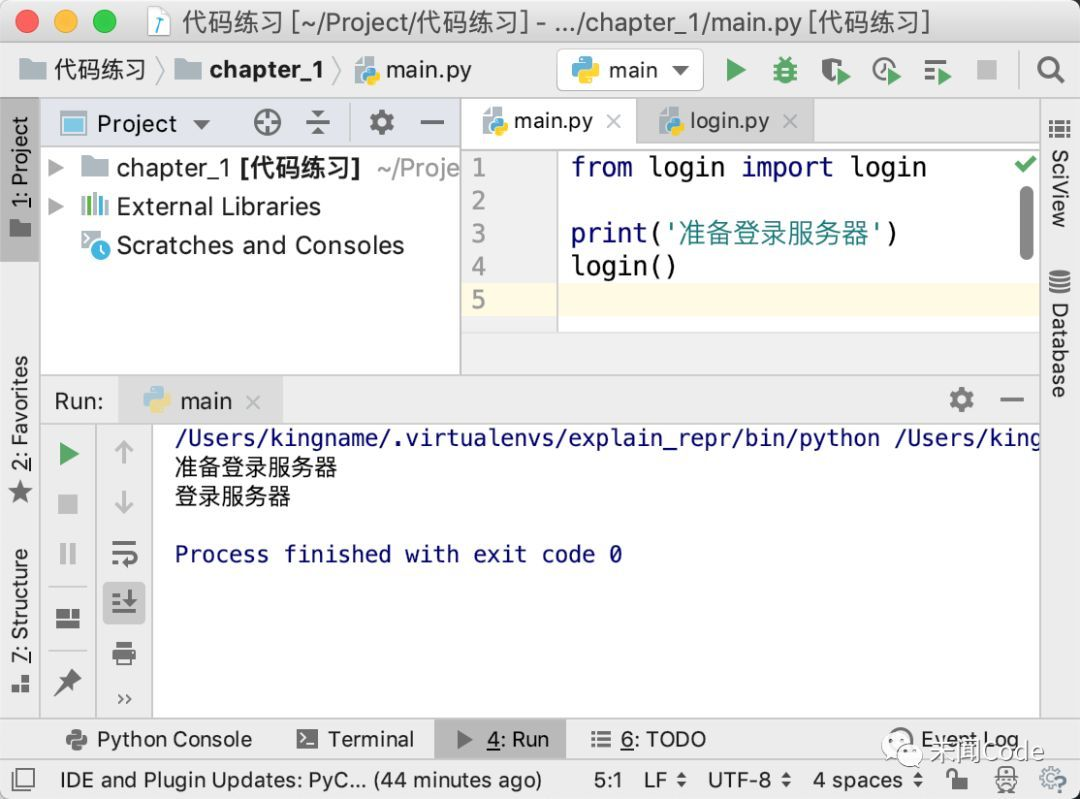Switch to the login.py editor tab
This screenshot has width=1080, height=799.
(727, 120)
